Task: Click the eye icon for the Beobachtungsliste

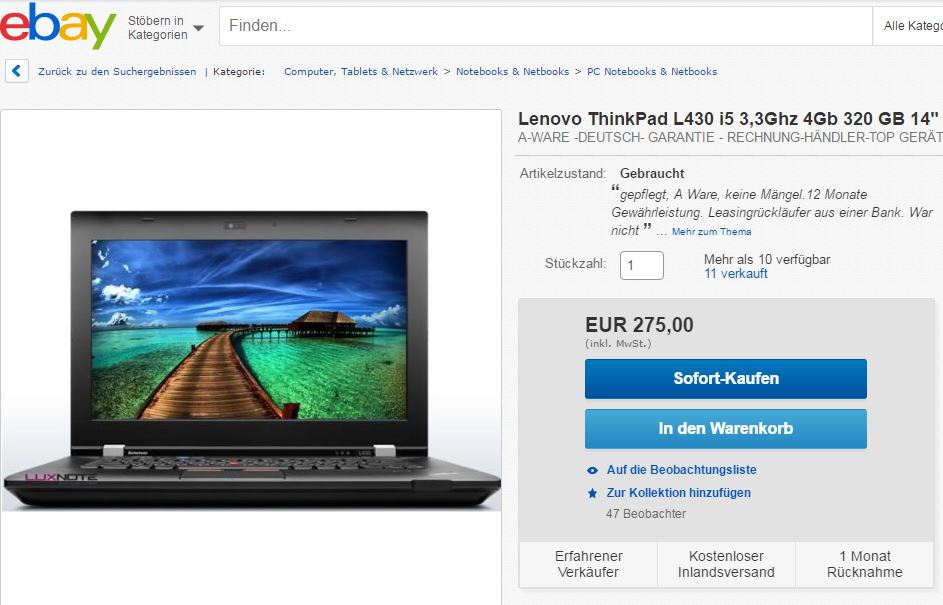Action: (x=592, y=470)
